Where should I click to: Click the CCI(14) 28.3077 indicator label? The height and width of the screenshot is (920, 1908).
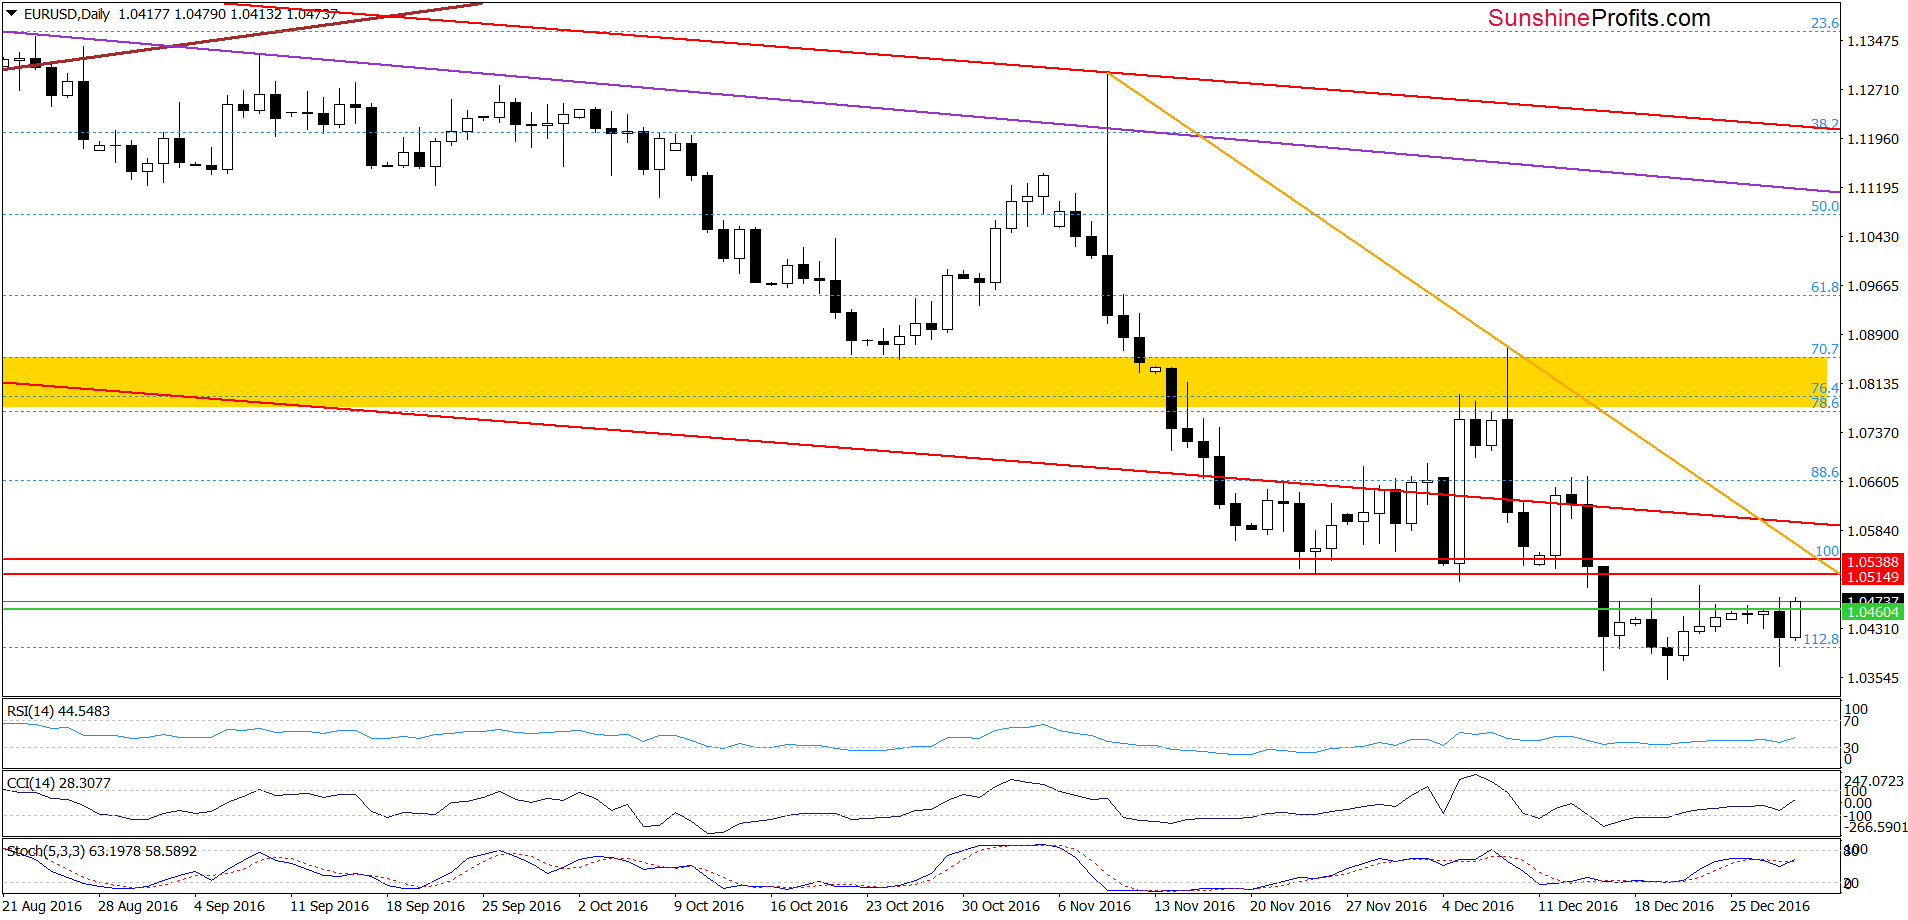[x=58, y=783]
